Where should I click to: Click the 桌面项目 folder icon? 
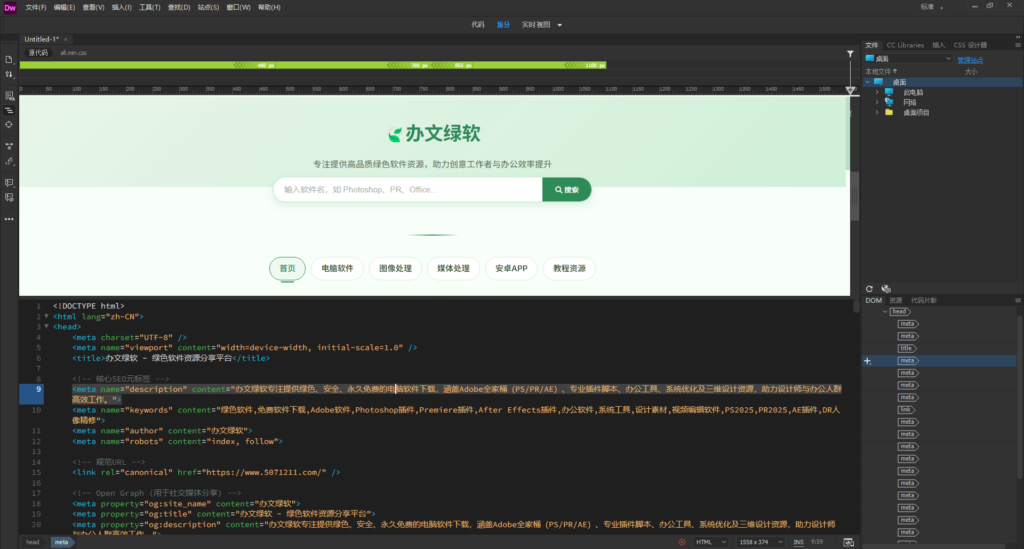pyautogui.click(x=889, y=112)
